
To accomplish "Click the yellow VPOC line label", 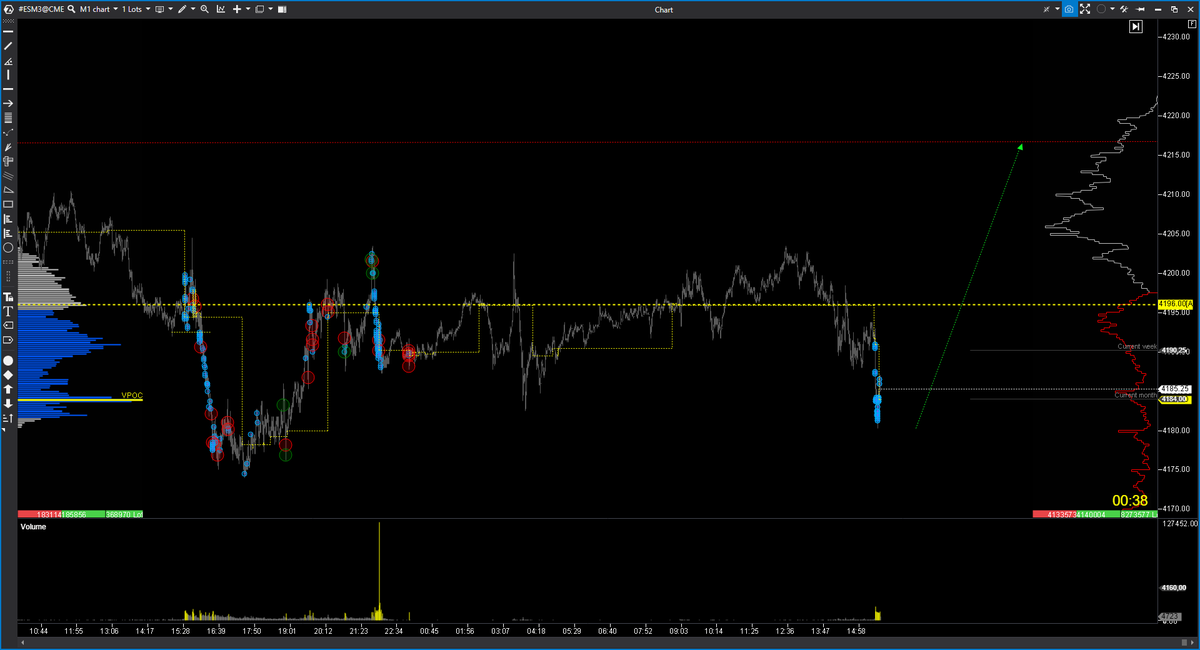I will point(131,396).
